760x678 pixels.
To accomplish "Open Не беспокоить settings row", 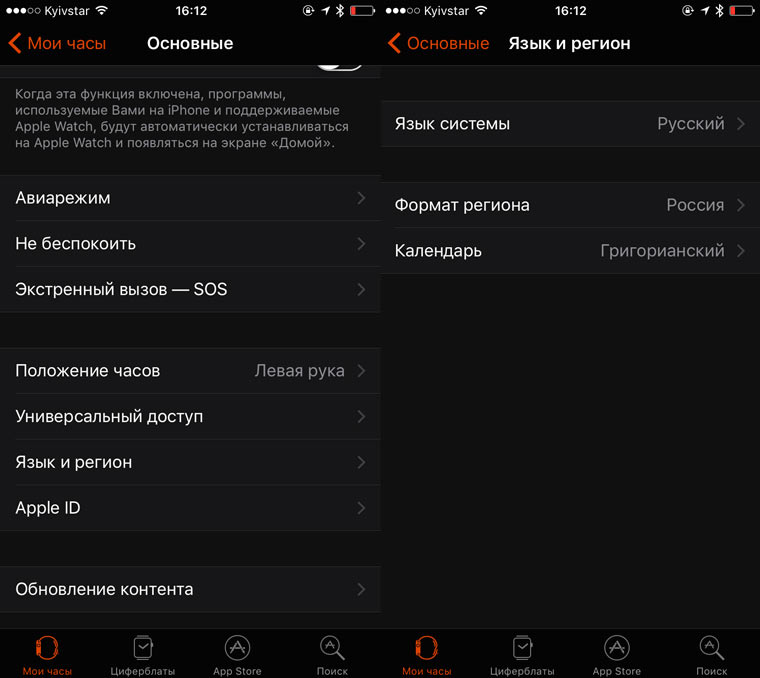I will (x=190, y=244).
